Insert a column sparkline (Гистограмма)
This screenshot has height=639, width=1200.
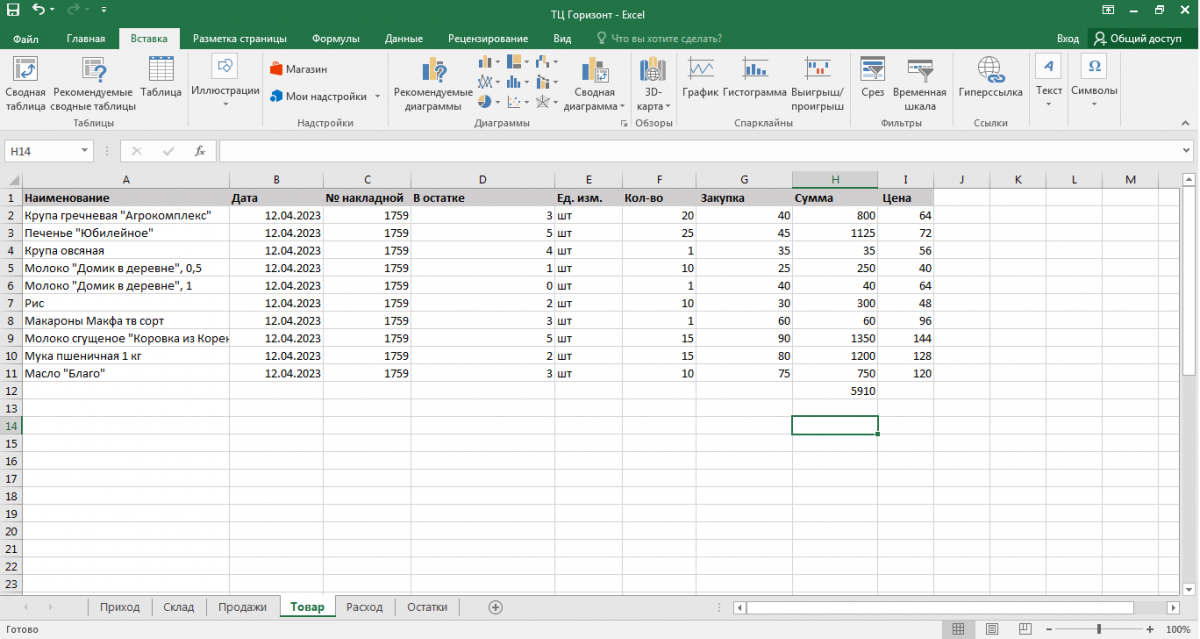(755, 78)
